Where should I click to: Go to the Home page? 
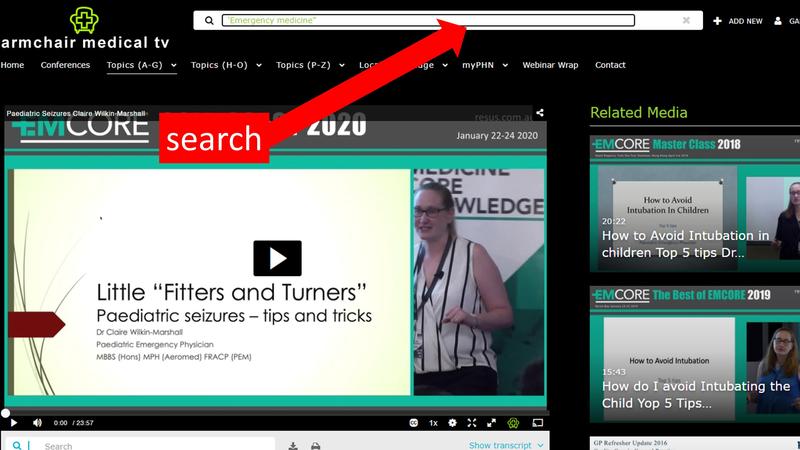pos(12,65)
